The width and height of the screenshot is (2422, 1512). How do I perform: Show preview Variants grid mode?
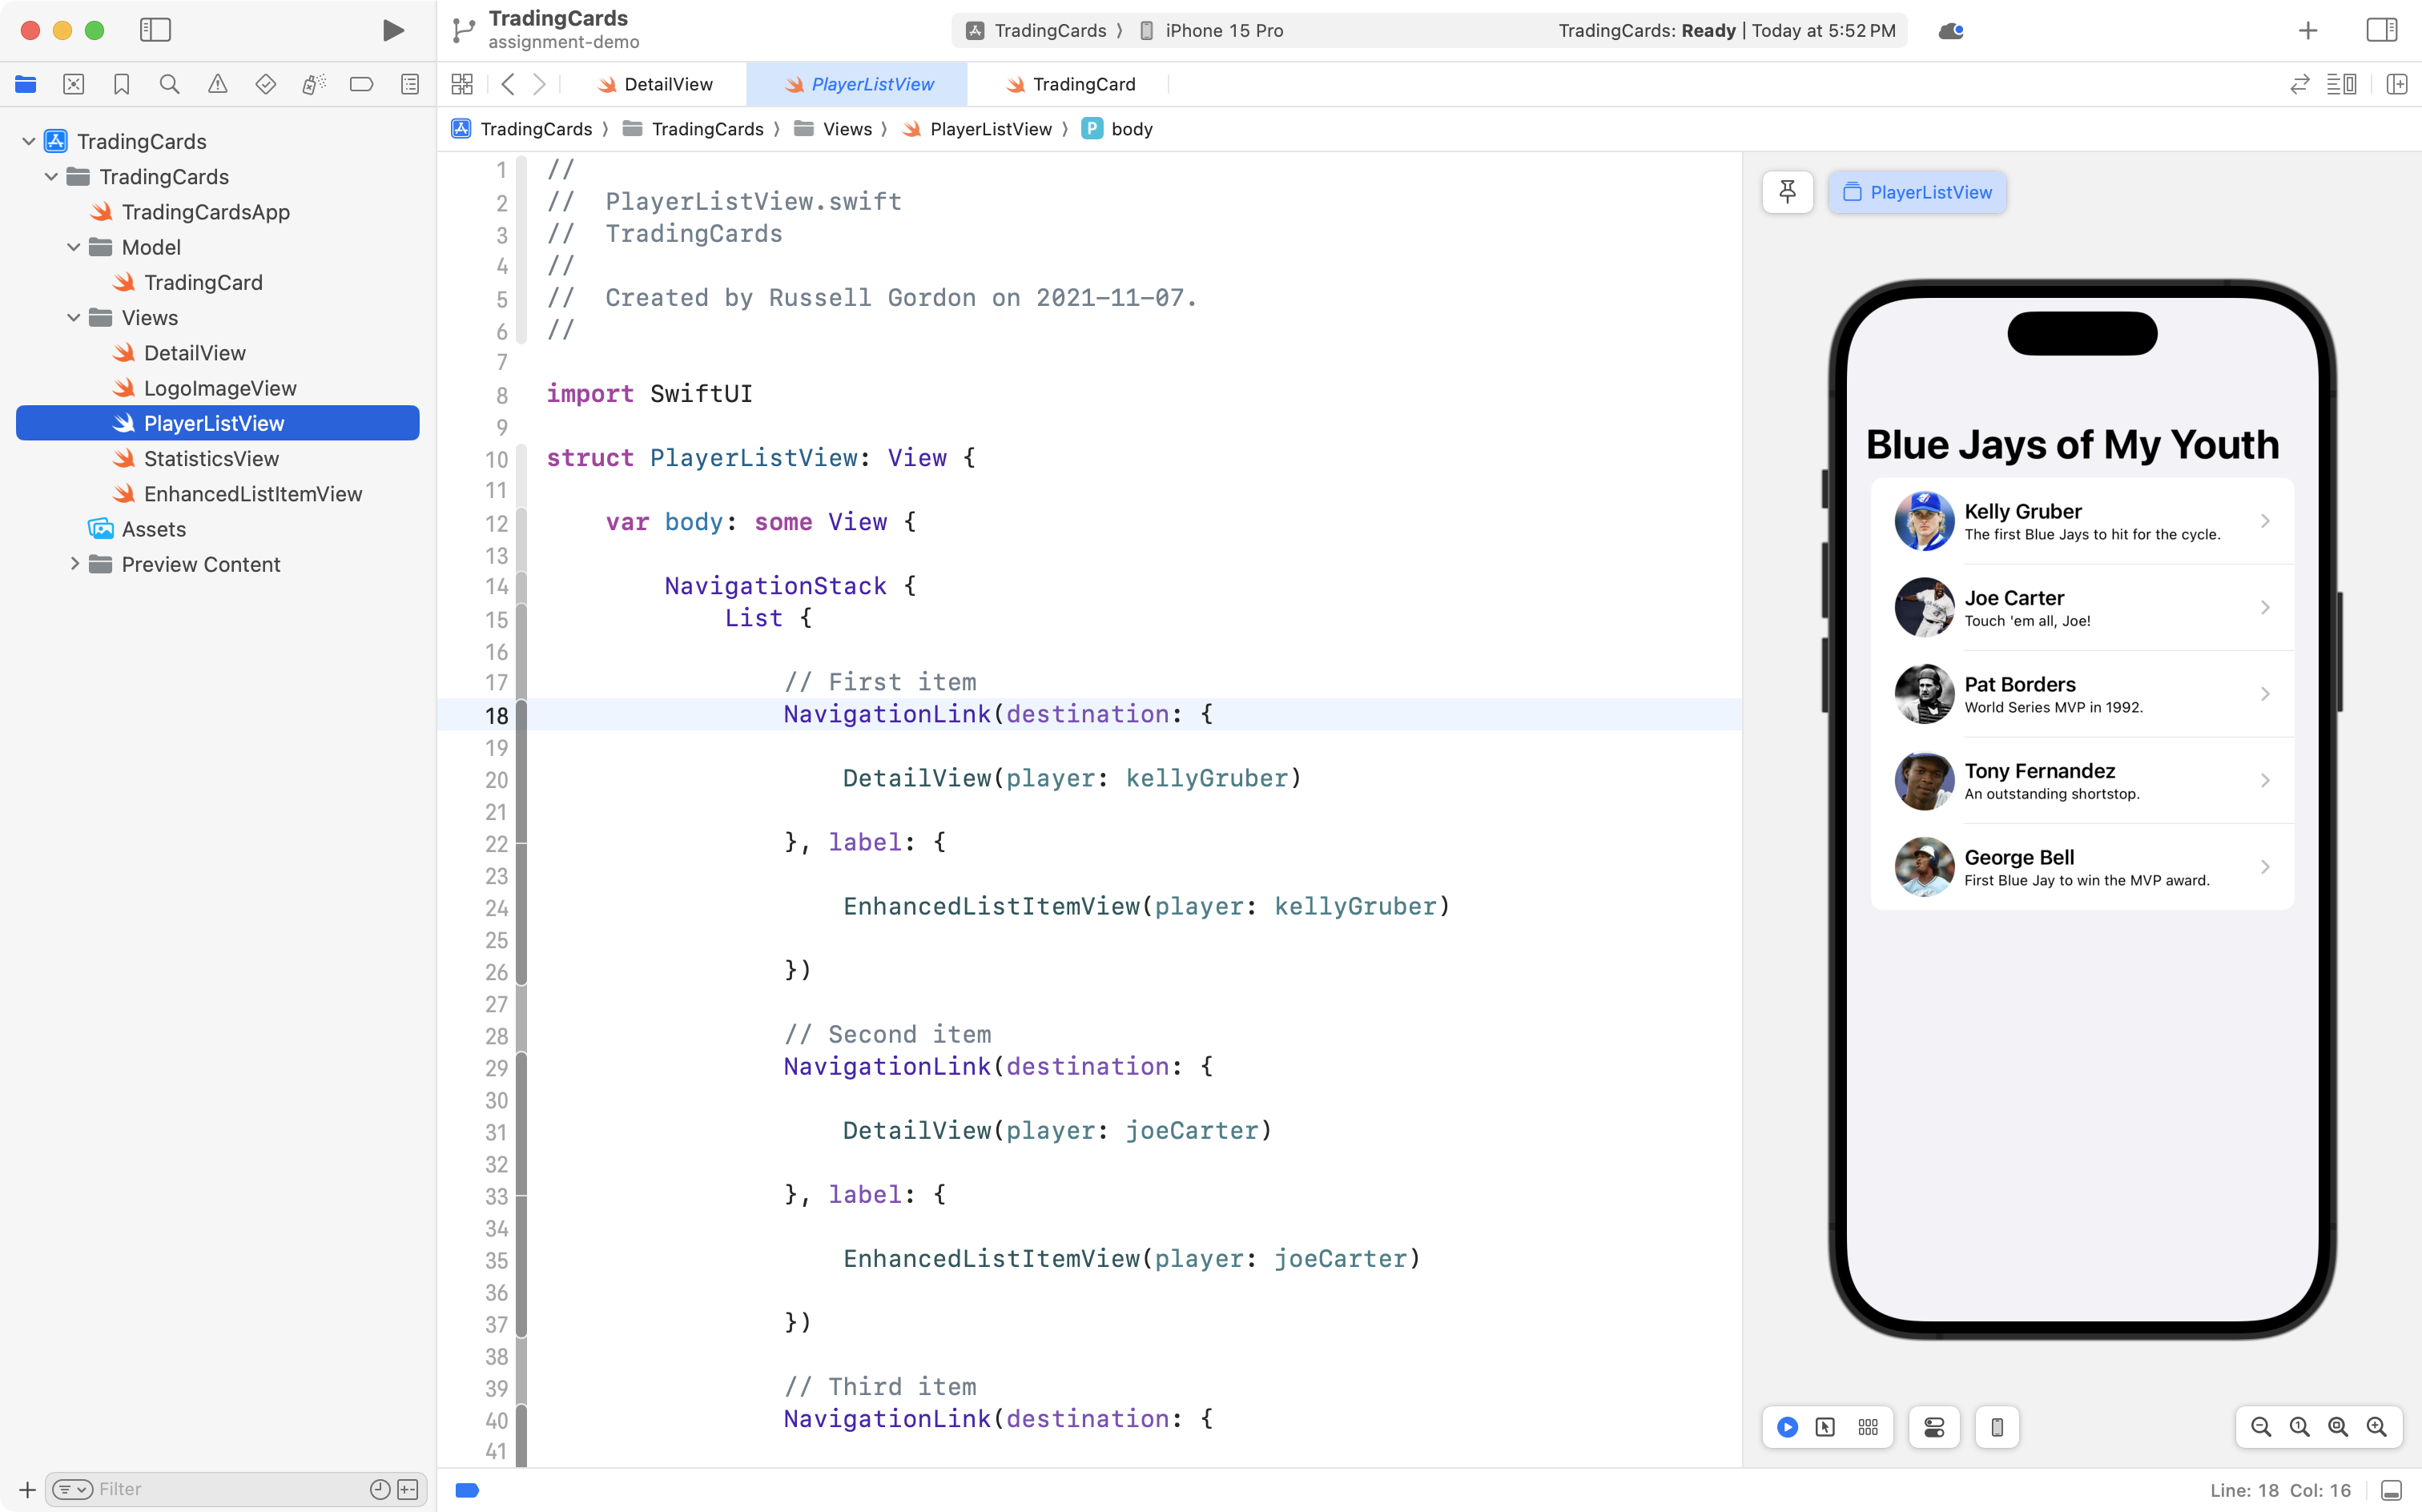pyautogui.click(x=1867, y=1427)
